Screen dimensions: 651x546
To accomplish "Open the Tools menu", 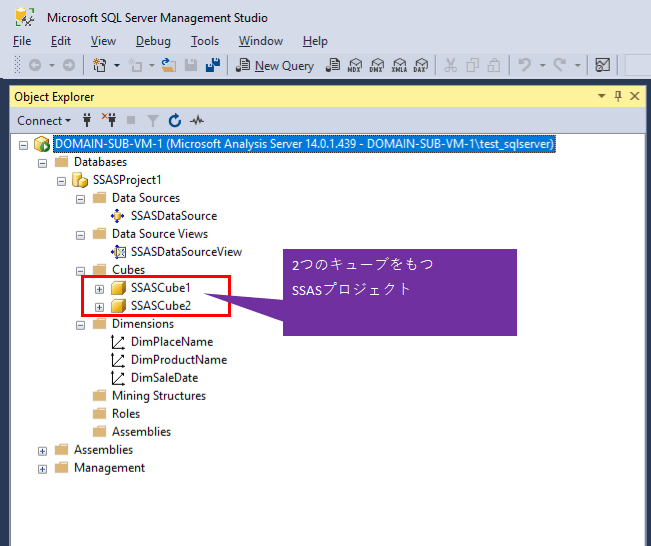I will click(205, 41).
